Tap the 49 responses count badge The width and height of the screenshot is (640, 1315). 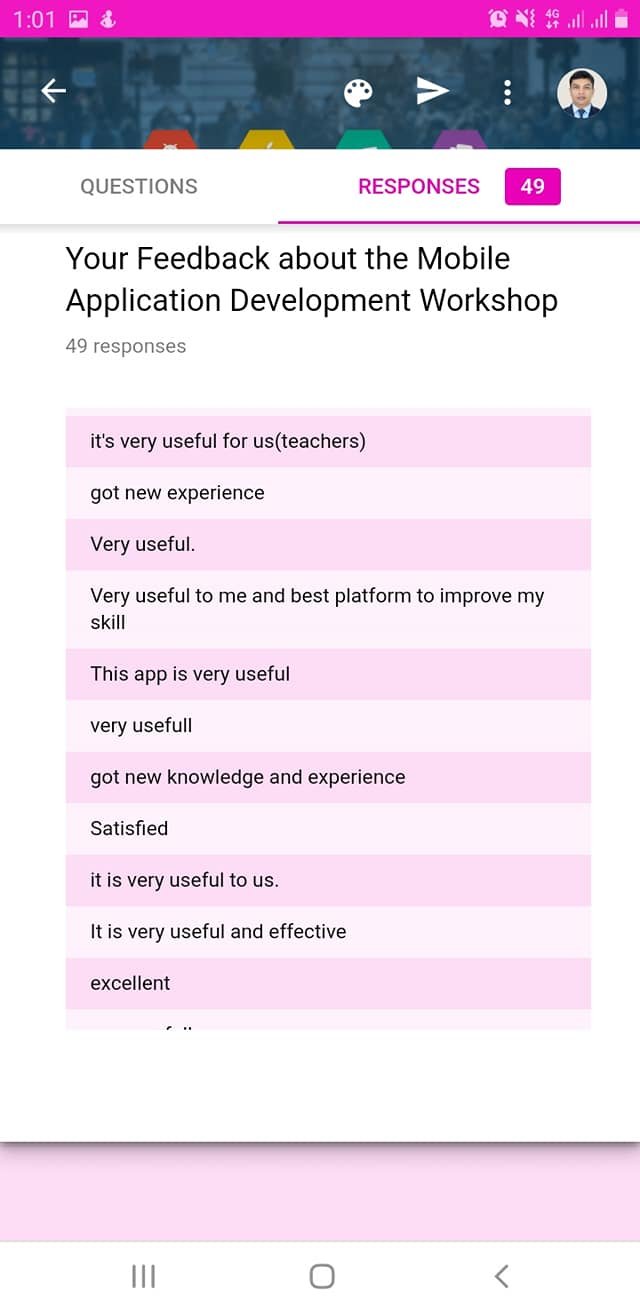pyautogui.click(x=532, y=187)
